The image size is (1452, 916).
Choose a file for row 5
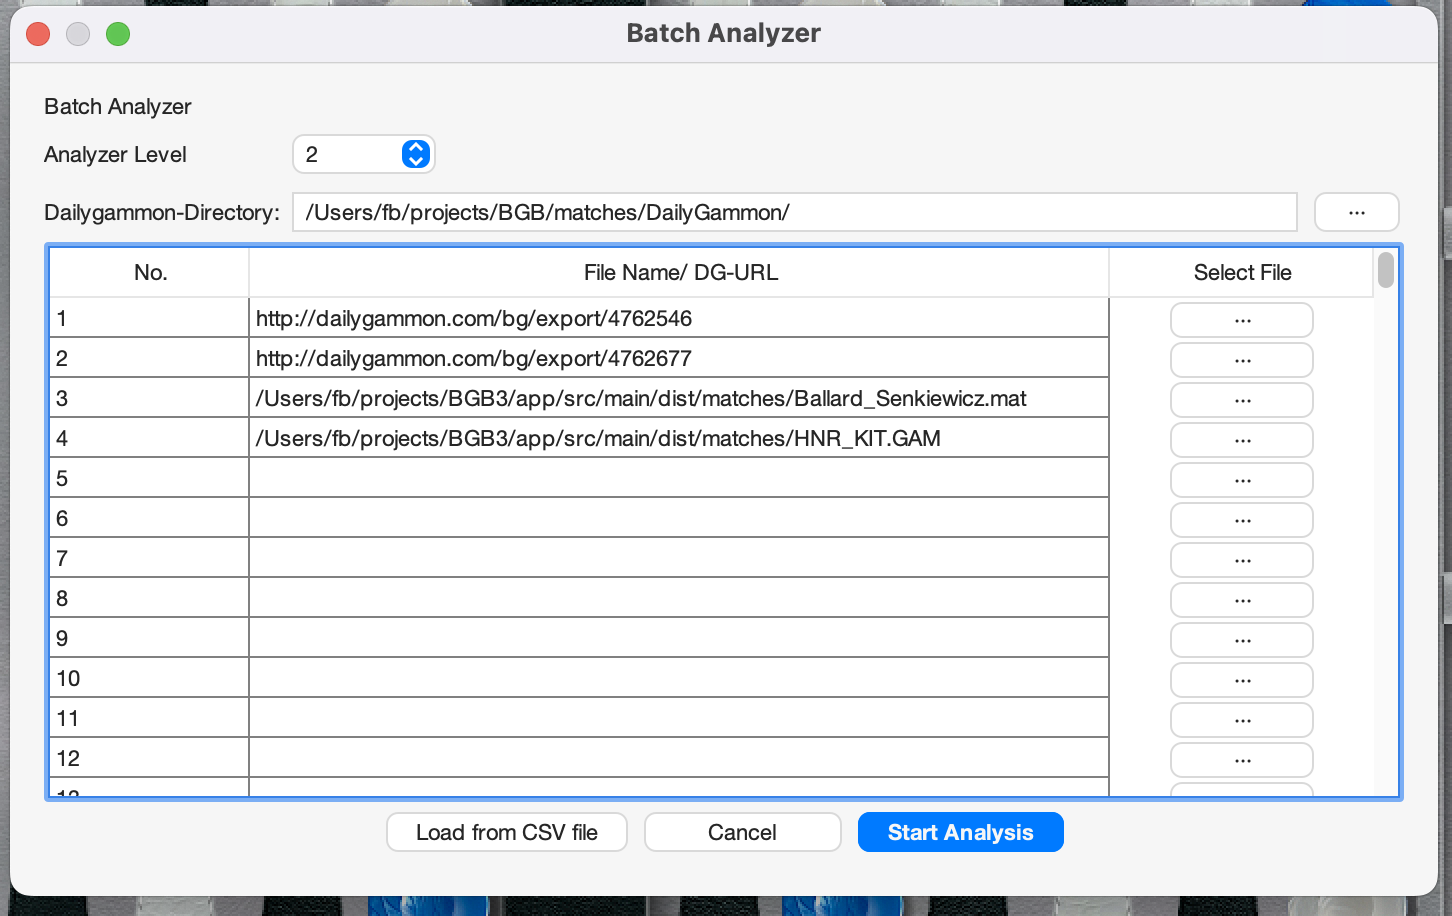pos(1241,480)
